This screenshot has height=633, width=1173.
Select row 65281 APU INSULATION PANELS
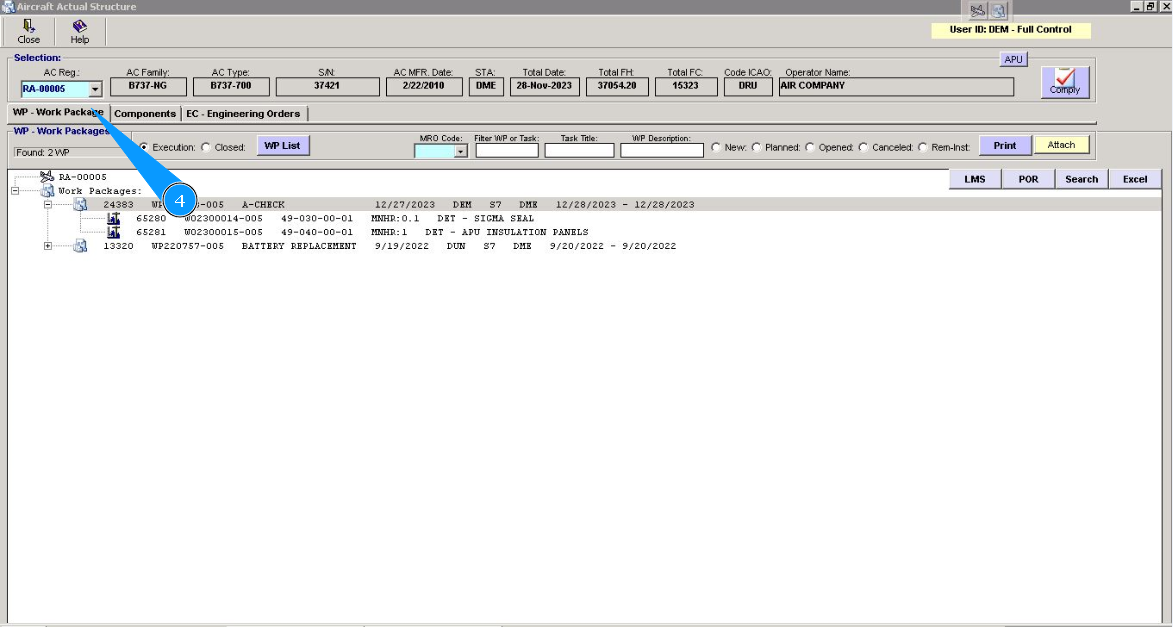pyautogui.click(x=362, y=232)
